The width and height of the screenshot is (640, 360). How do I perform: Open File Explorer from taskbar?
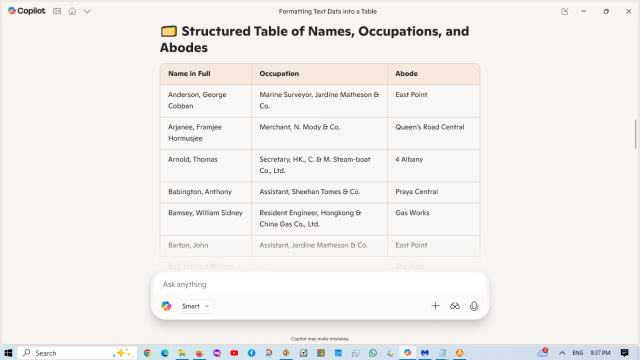click(182, 353)
